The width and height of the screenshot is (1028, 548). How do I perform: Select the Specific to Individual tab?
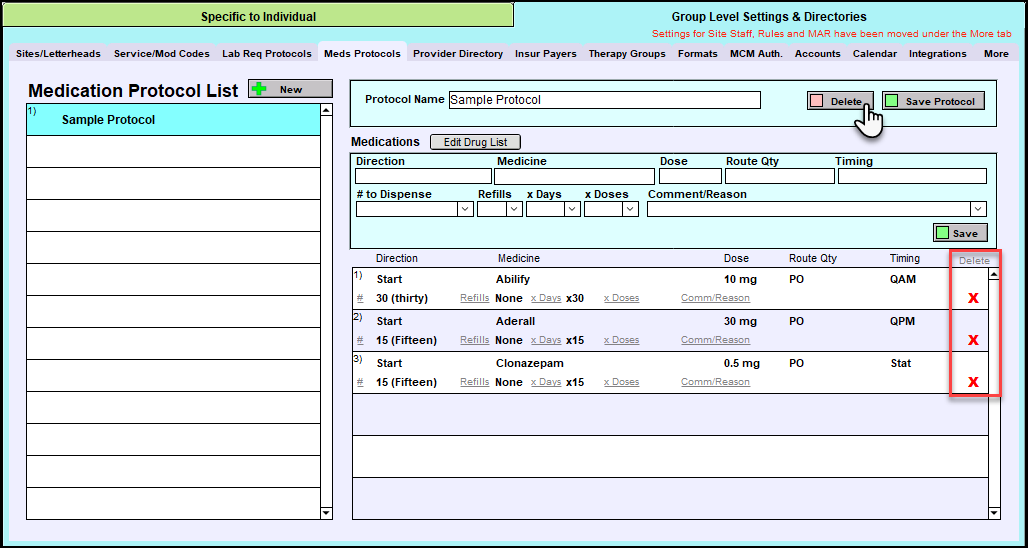coord(258,16)
